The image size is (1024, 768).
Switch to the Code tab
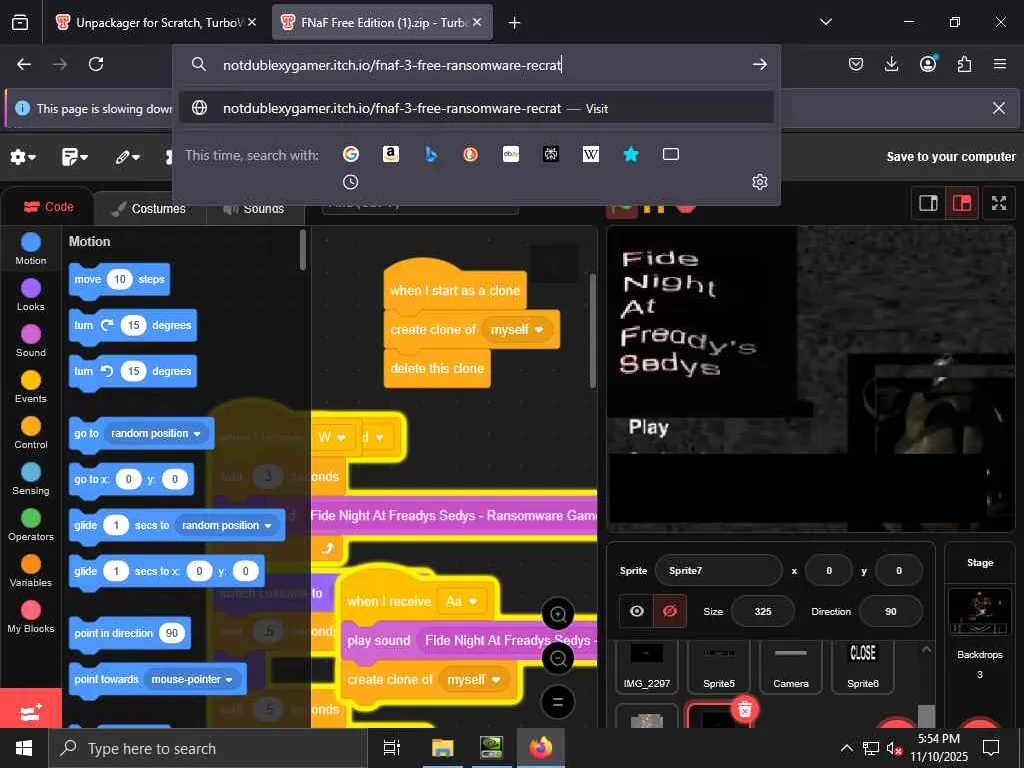[x=49, y=206]
